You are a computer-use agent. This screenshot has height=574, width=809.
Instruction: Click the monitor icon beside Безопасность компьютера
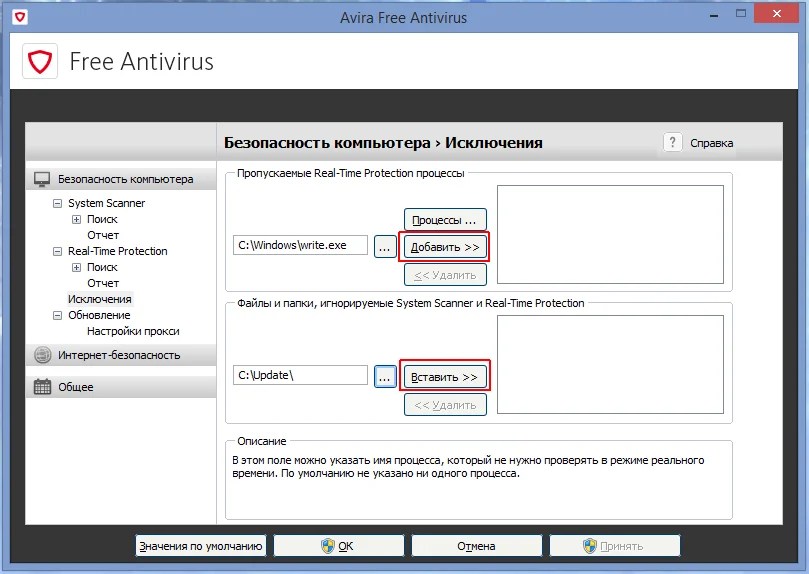coord(42,180)
